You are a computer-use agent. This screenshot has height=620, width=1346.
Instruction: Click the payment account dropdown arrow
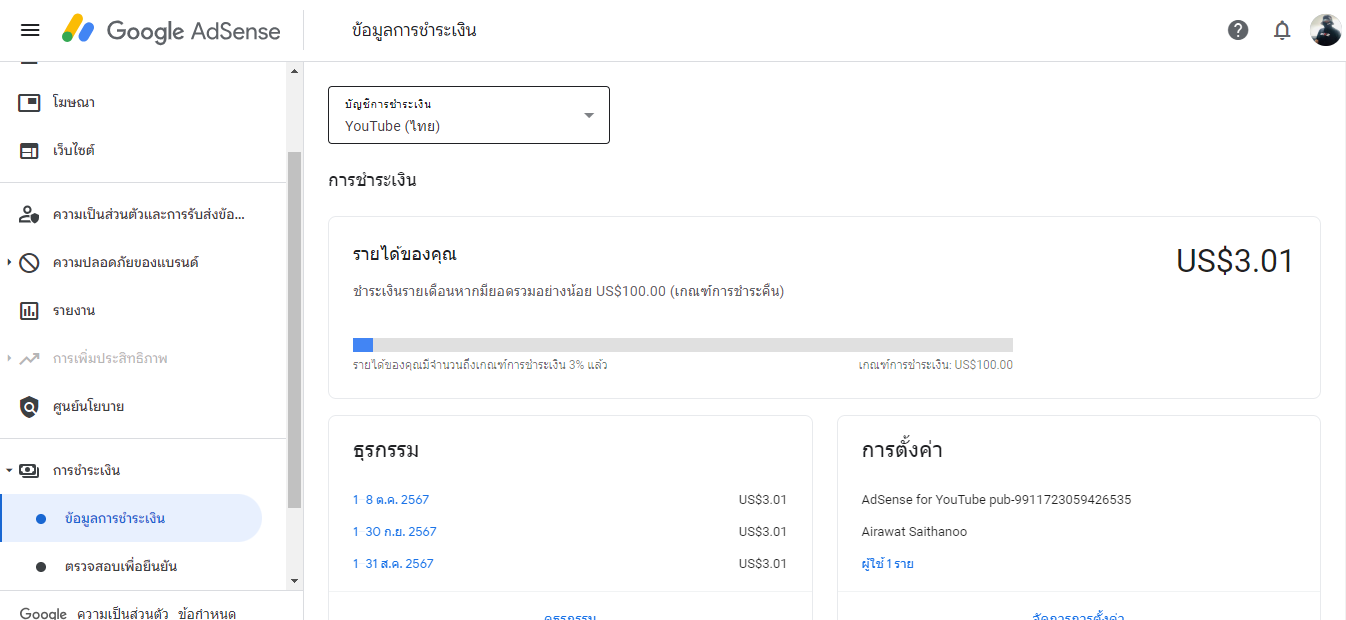(589, 115)
